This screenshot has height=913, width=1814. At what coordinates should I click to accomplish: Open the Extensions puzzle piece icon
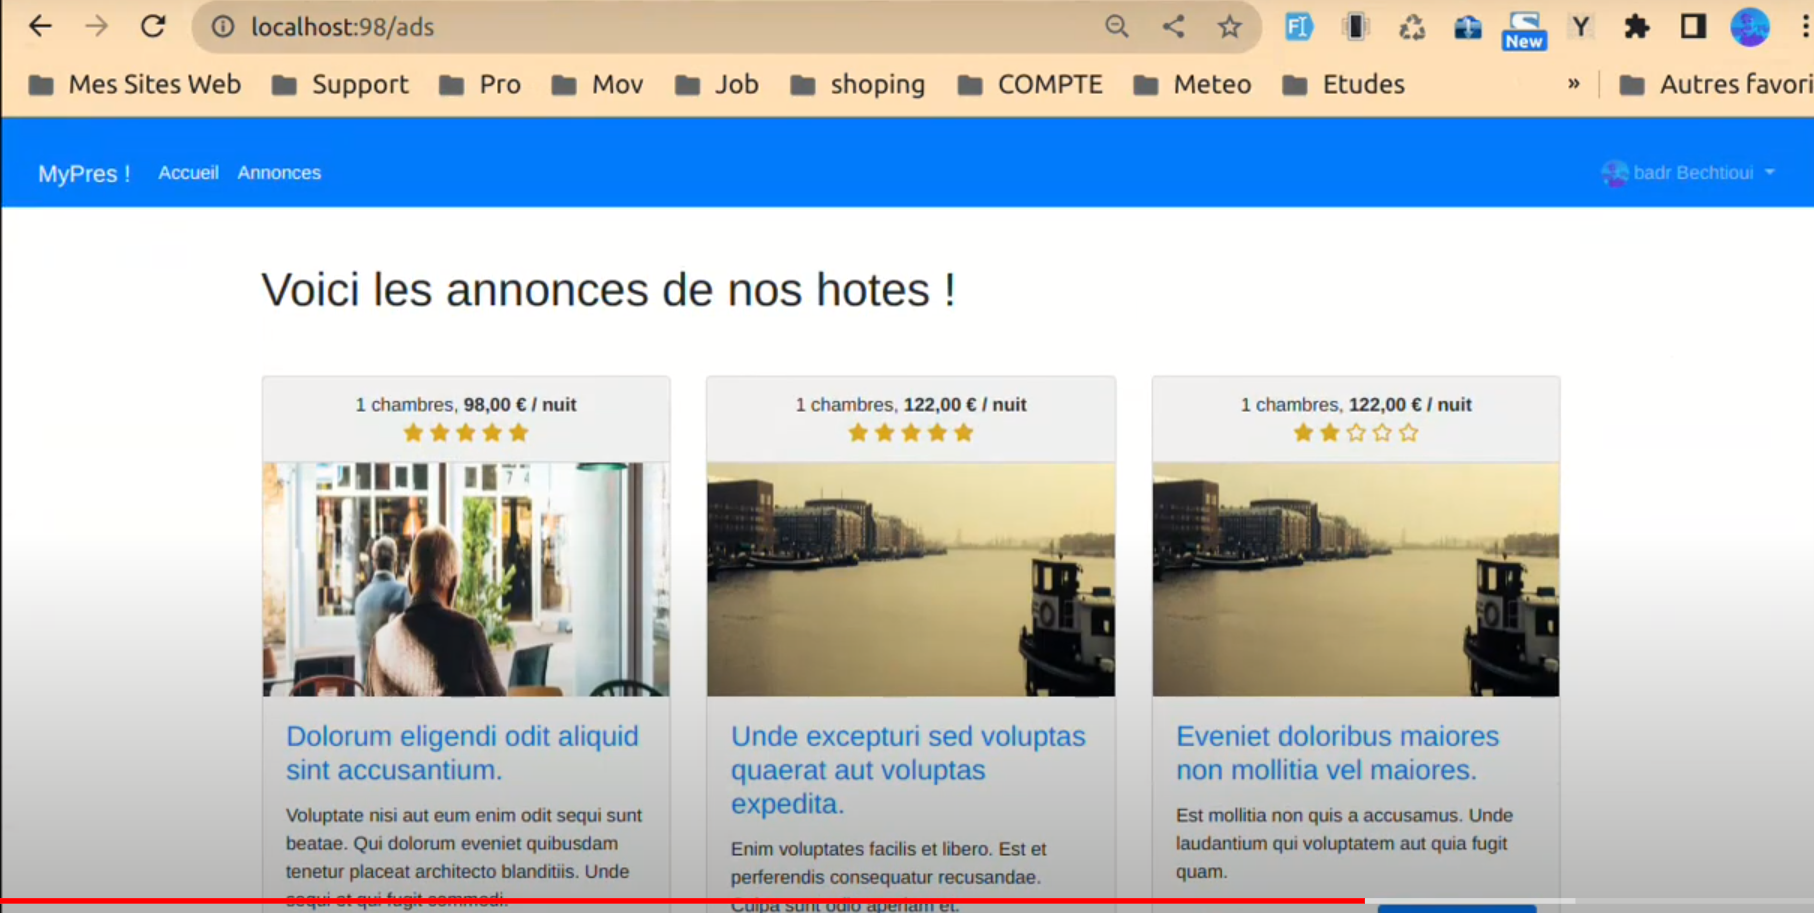pos(1636,27)
